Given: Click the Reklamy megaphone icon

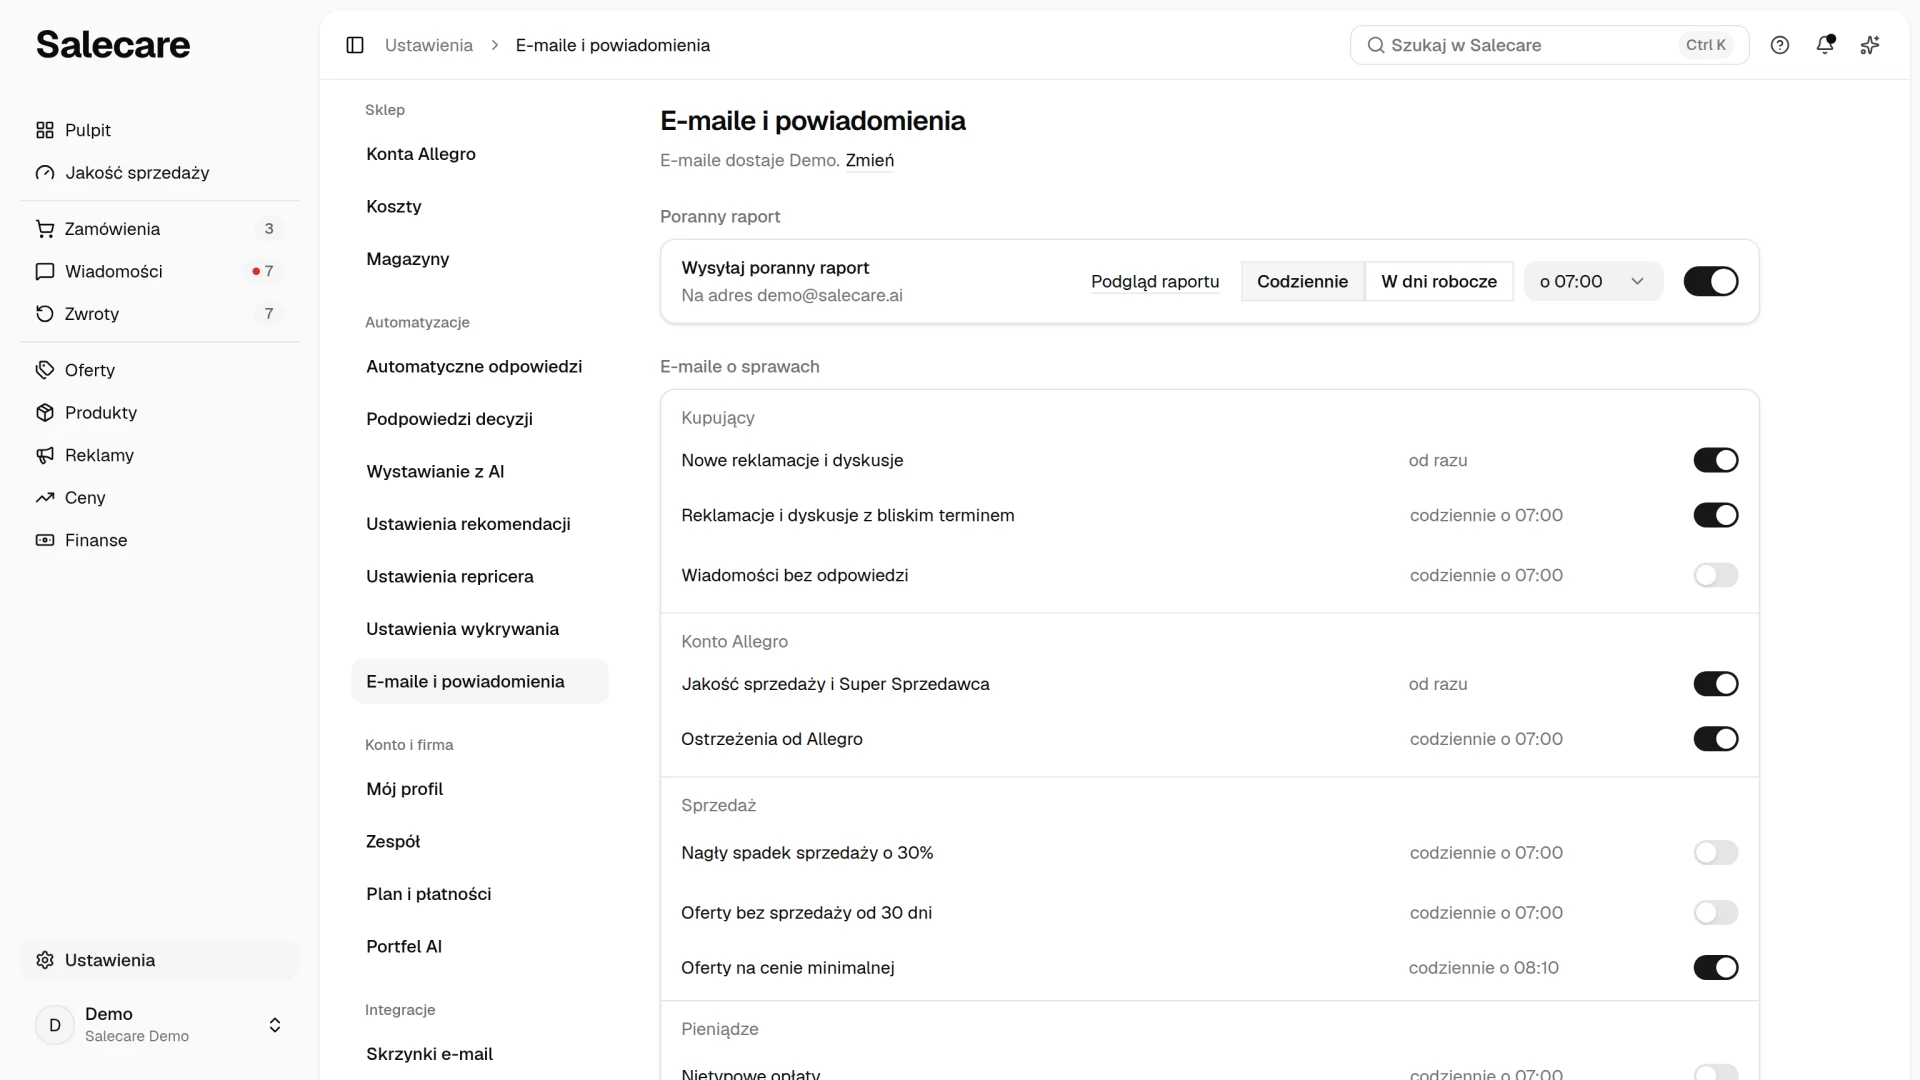Looking at the screenshot, I should 45,455.
